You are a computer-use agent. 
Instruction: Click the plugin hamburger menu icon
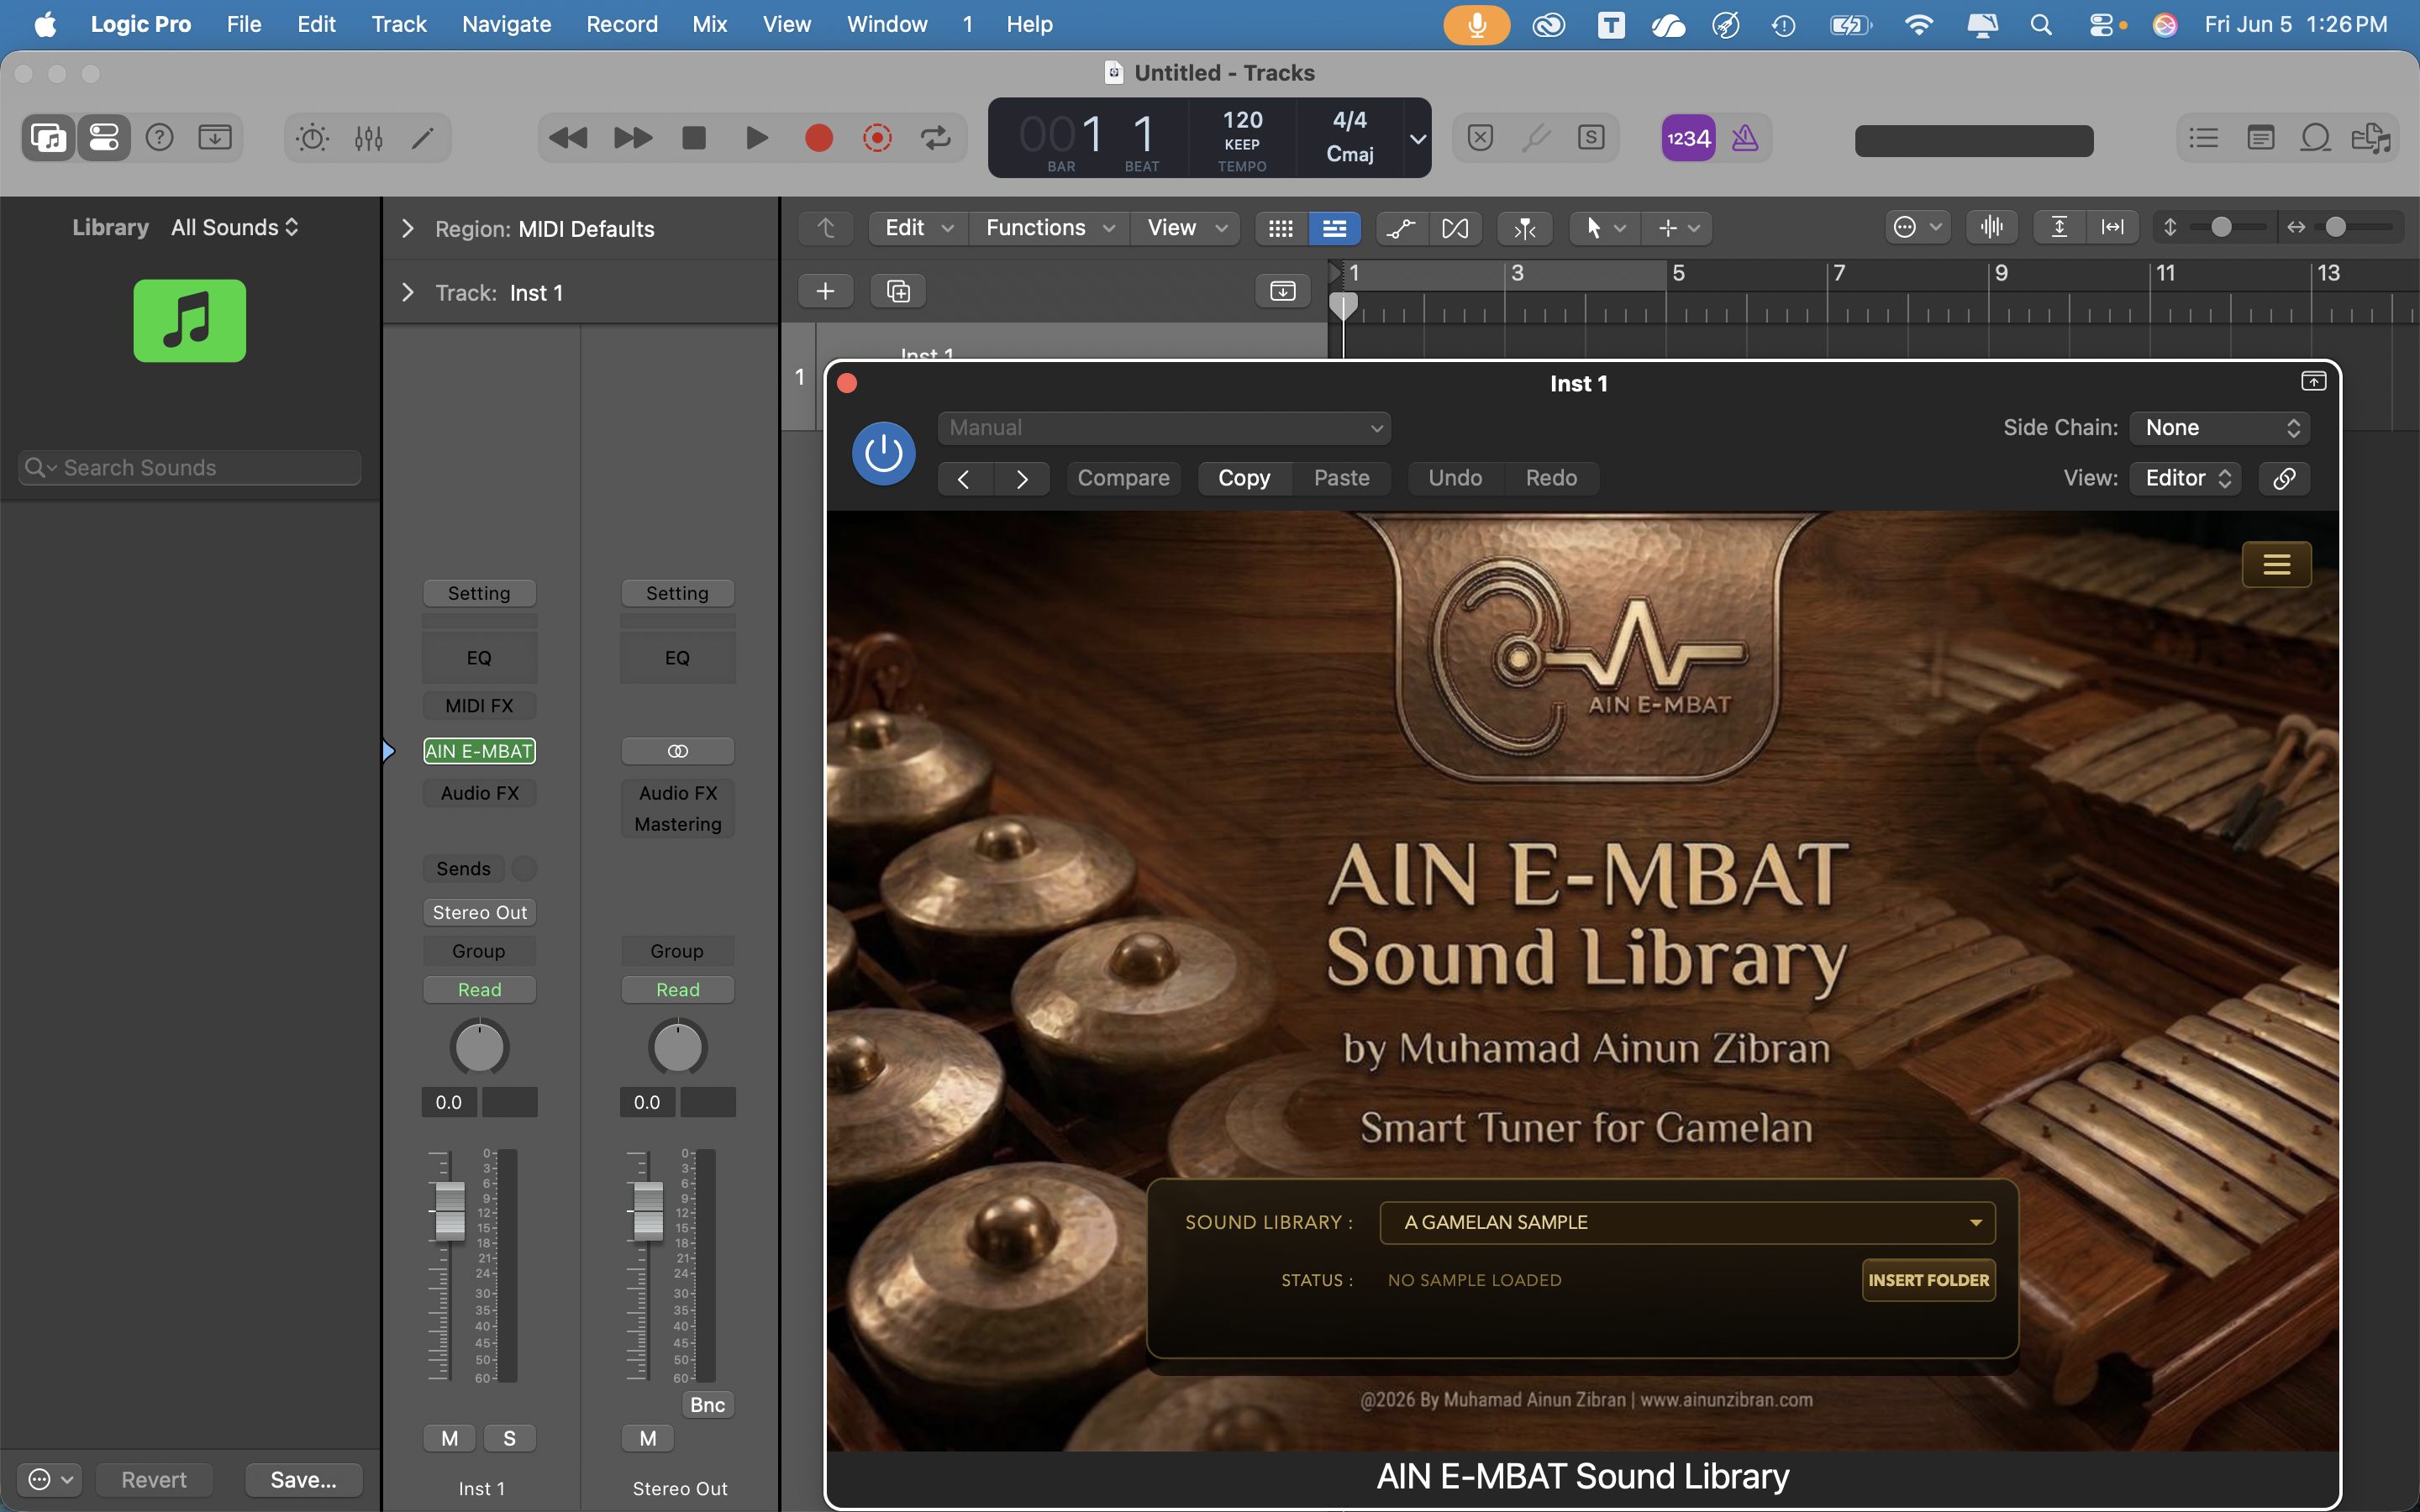[x=2277, y=565]
